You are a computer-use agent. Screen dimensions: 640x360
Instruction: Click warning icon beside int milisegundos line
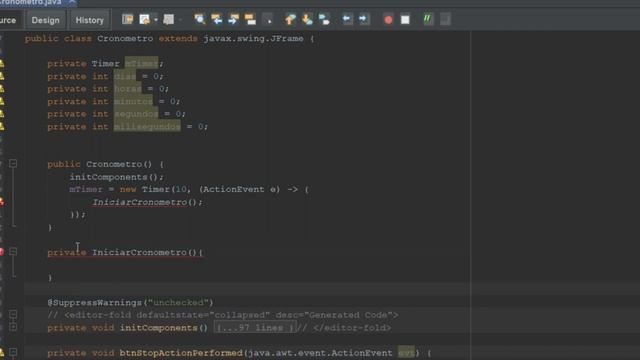point(2,127)
